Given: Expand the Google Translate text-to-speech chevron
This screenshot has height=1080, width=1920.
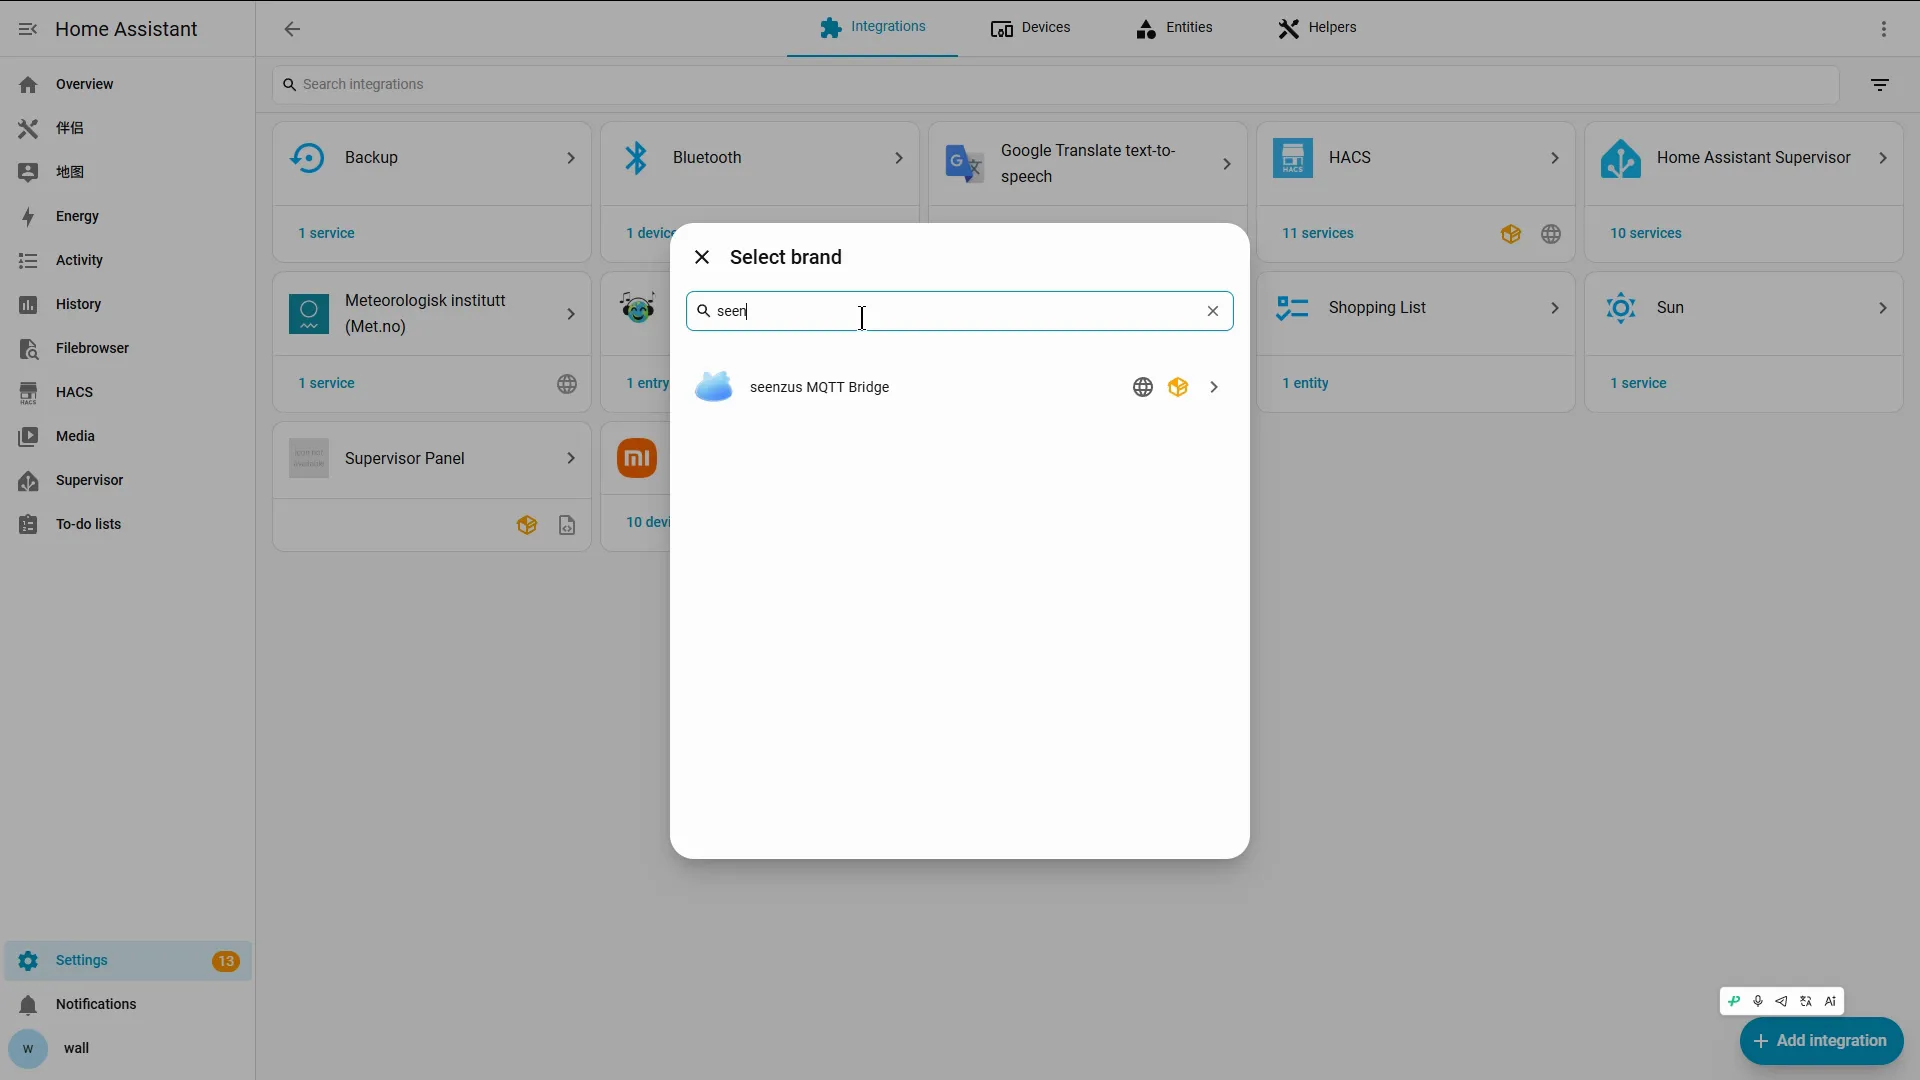Looking at the screenshot, I should tap(1227, 164).
